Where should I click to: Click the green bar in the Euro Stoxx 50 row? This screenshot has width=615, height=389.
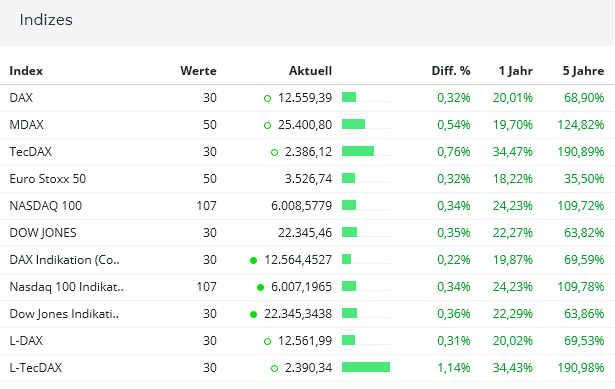point(349,178)
